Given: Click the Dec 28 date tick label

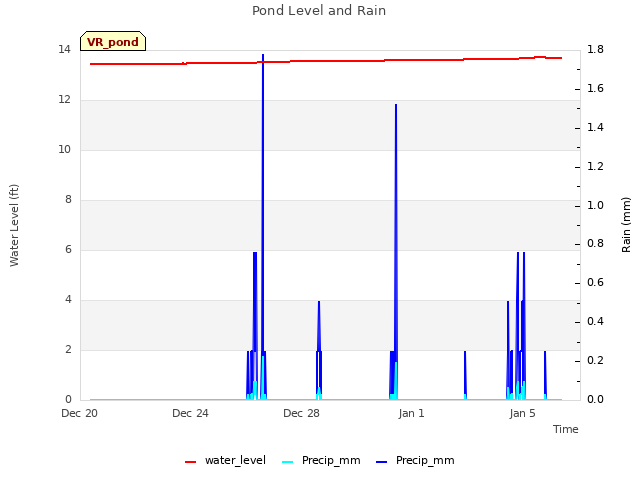Looking at the screenshot, I should point(301,413).
